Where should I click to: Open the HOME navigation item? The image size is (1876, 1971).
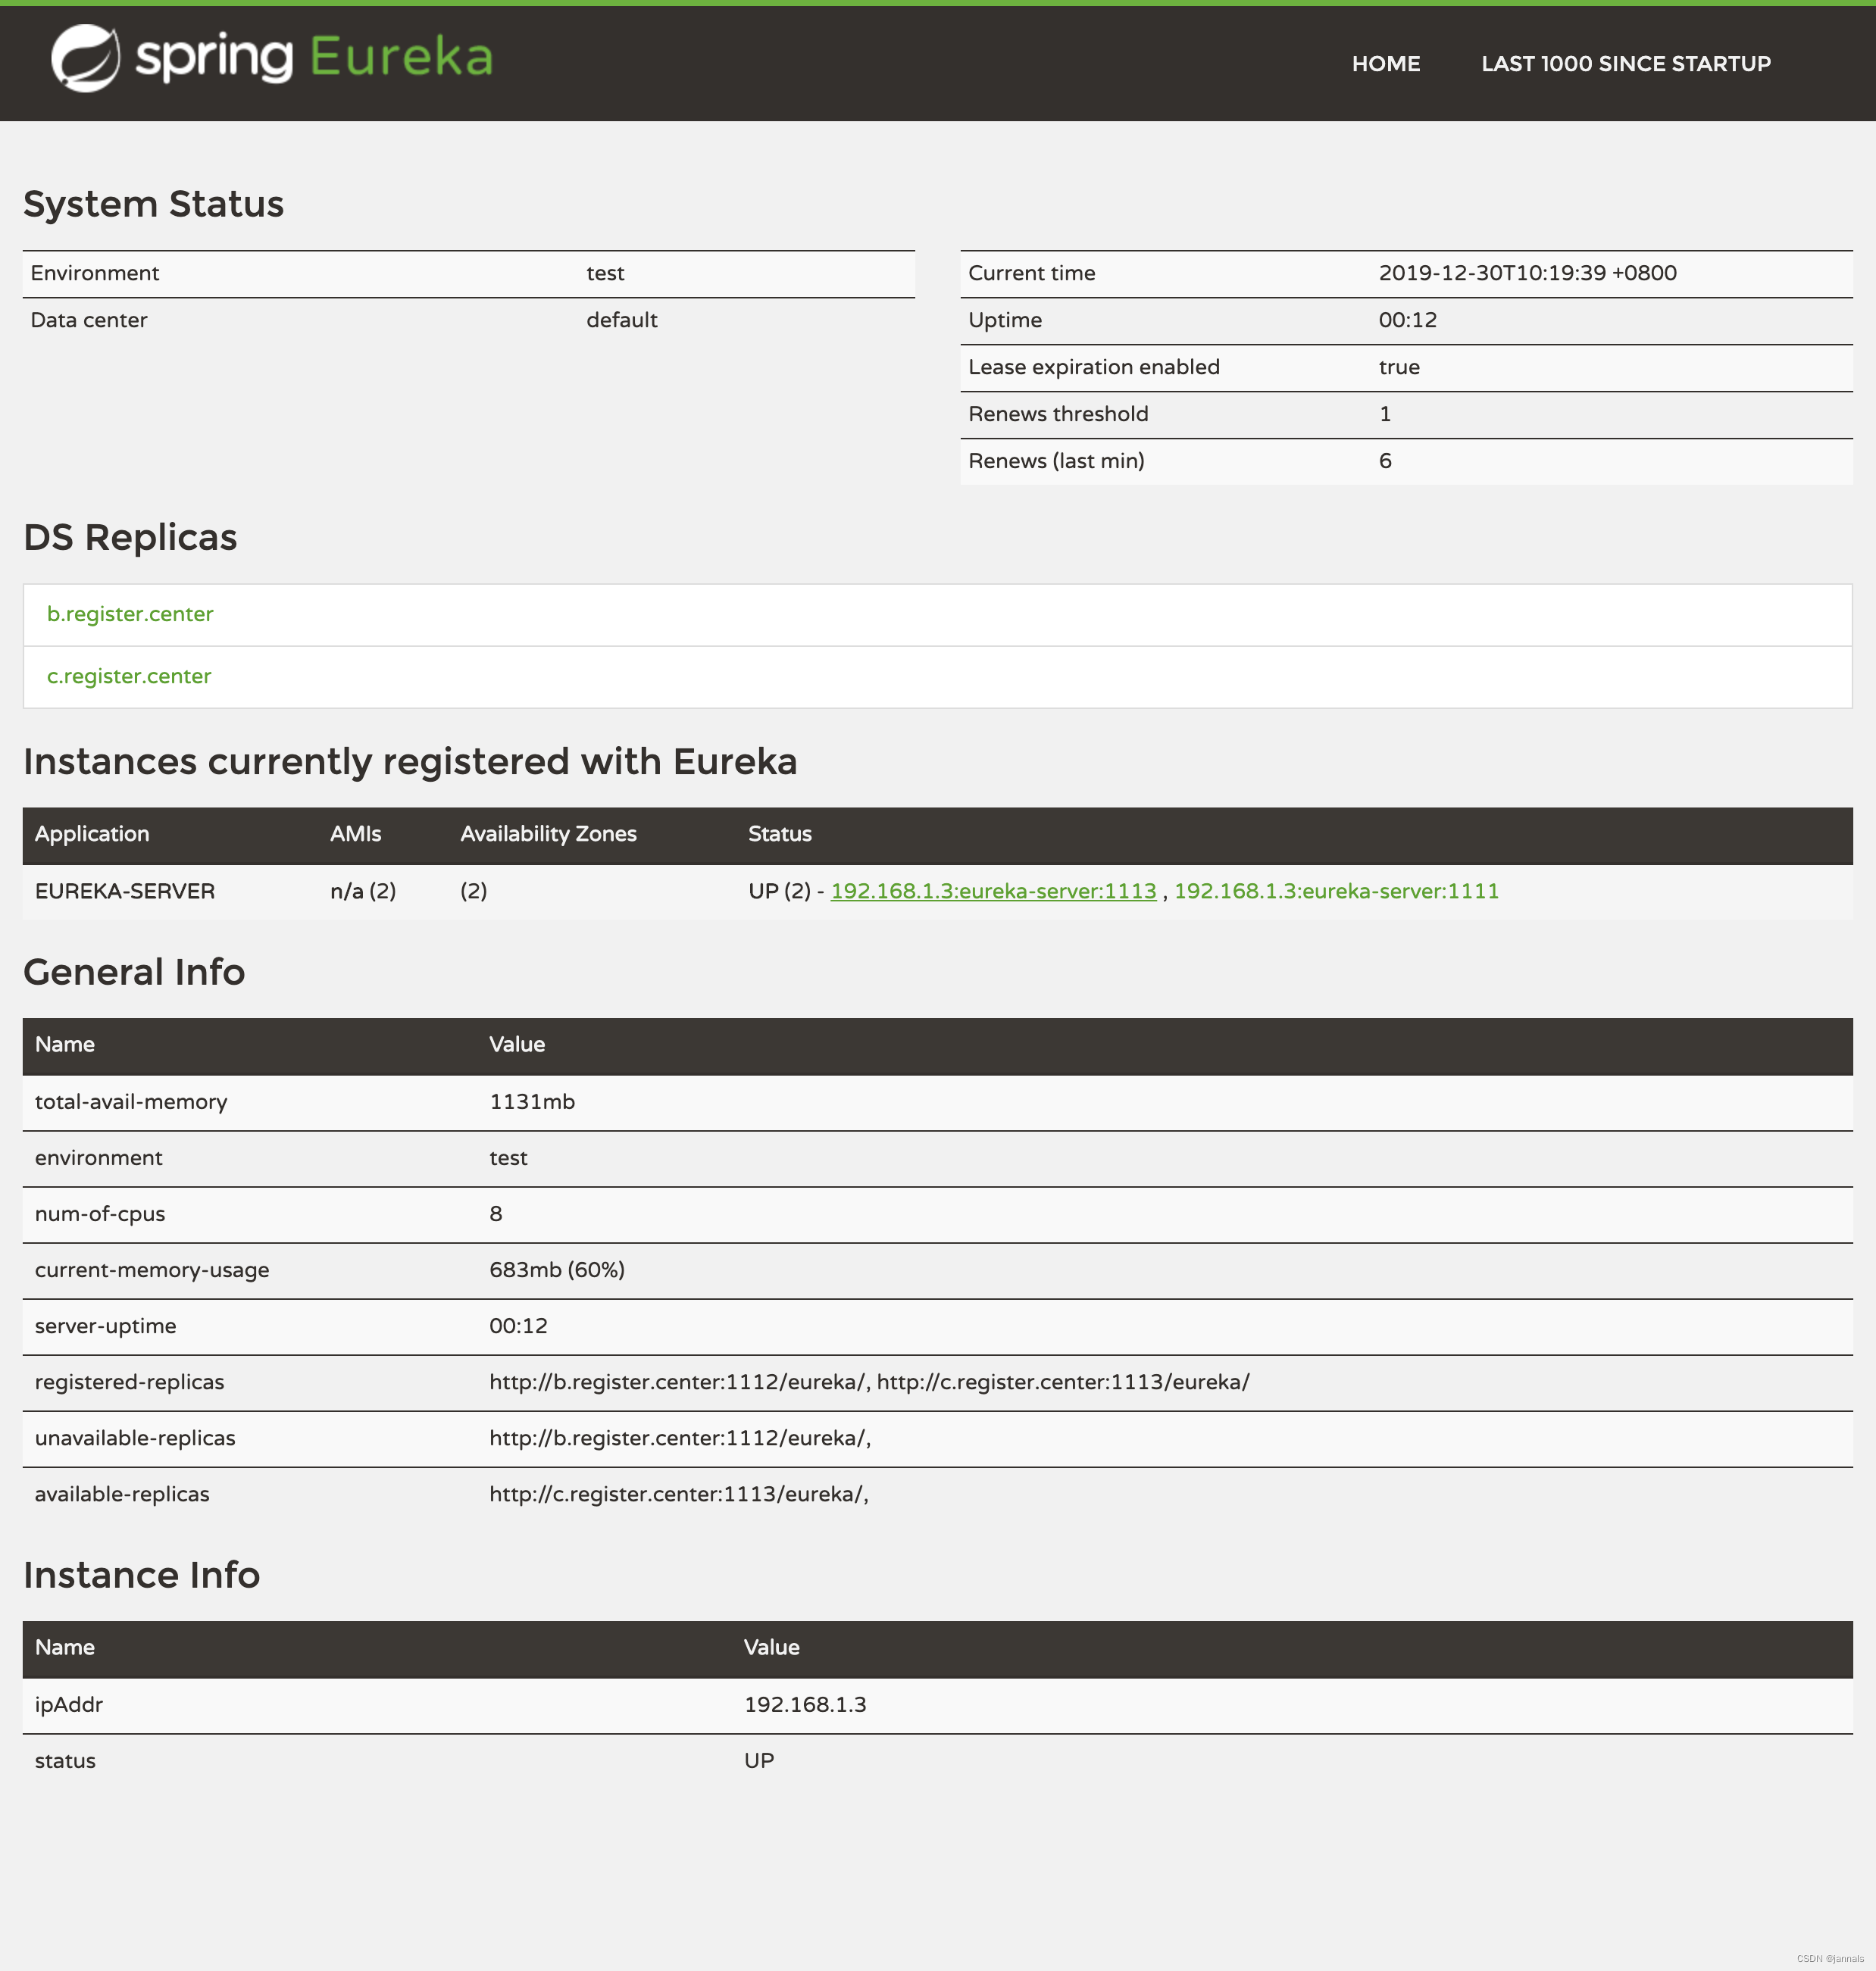pyautogui.click(x=1385, y=64)
